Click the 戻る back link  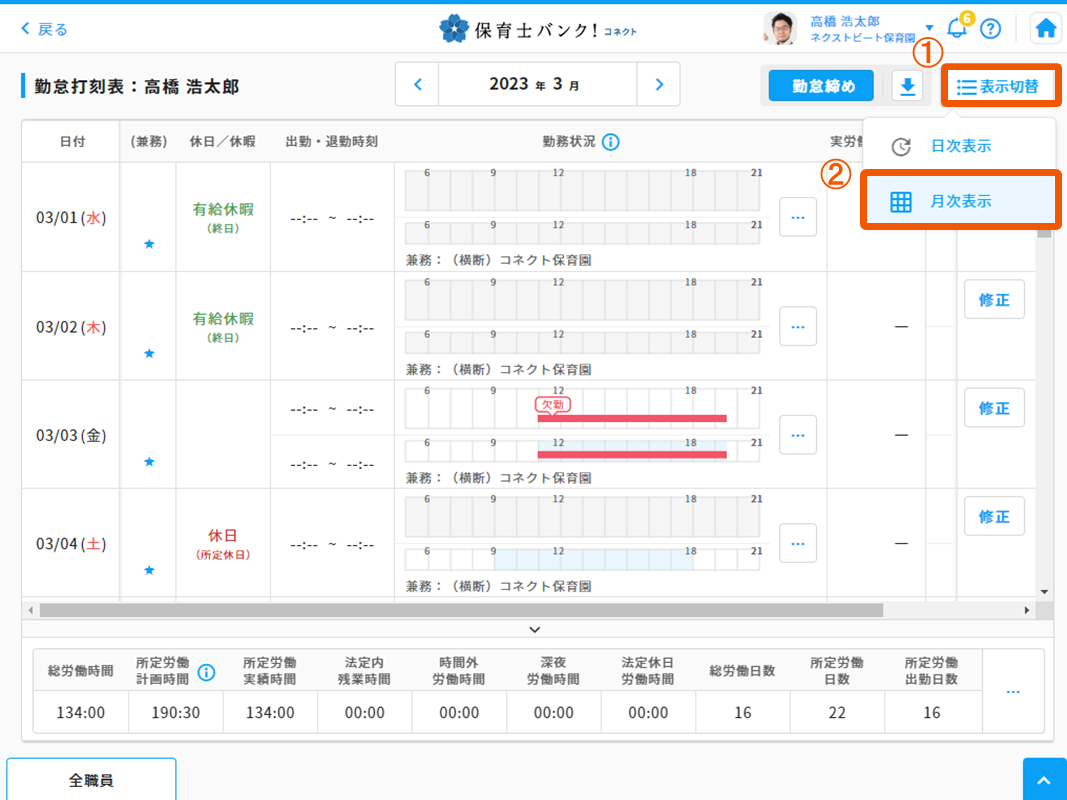[x=44, y=29]
